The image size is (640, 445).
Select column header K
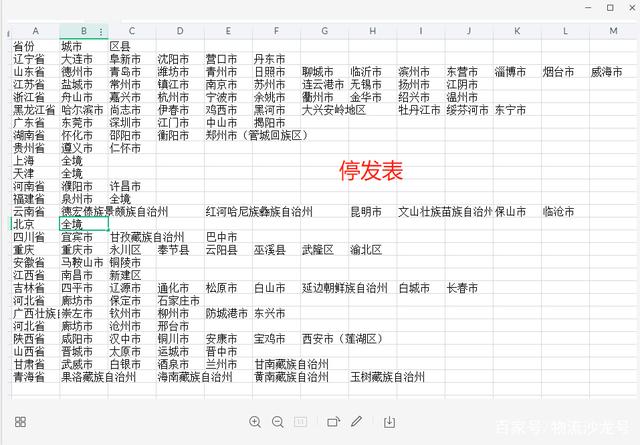click(517, 31)
